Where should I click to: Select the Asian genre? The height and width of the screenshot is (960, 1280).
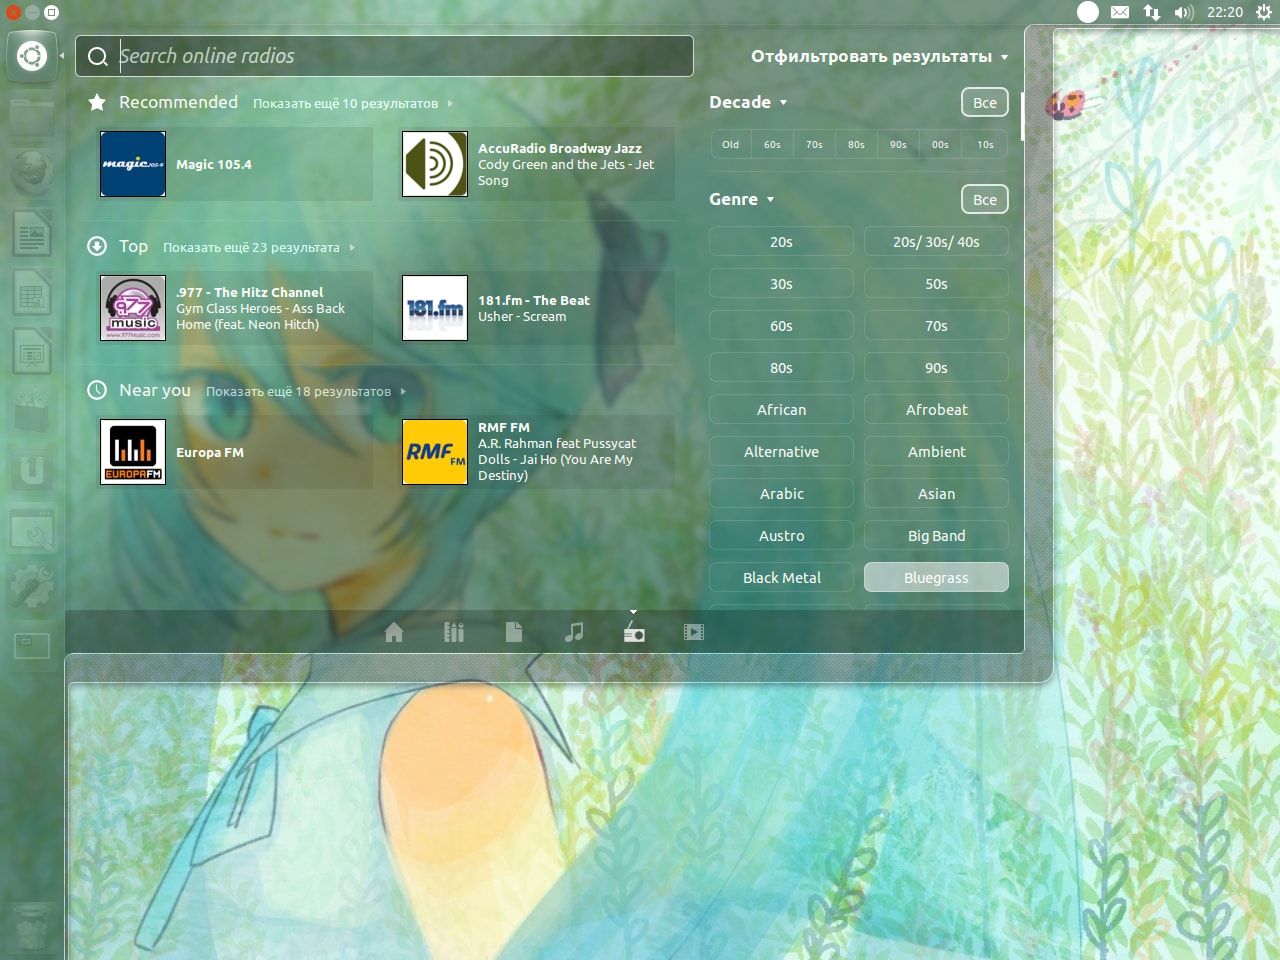tap(936, 493)
